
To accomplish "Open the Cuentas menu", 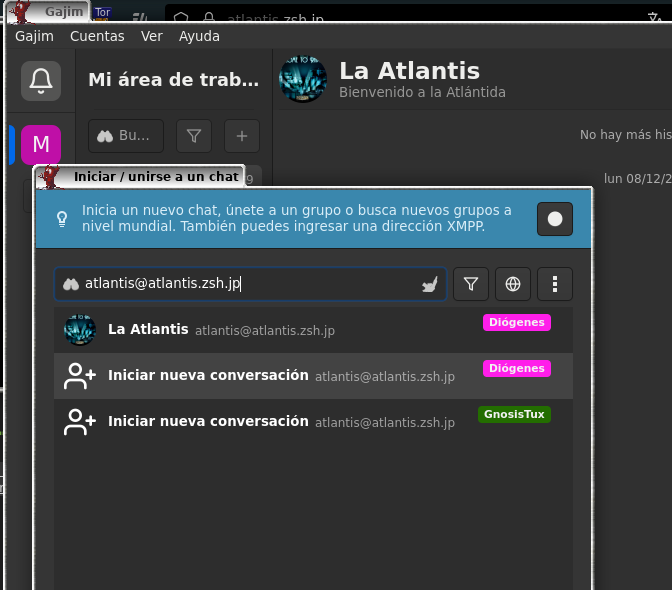I will (97, 36).
